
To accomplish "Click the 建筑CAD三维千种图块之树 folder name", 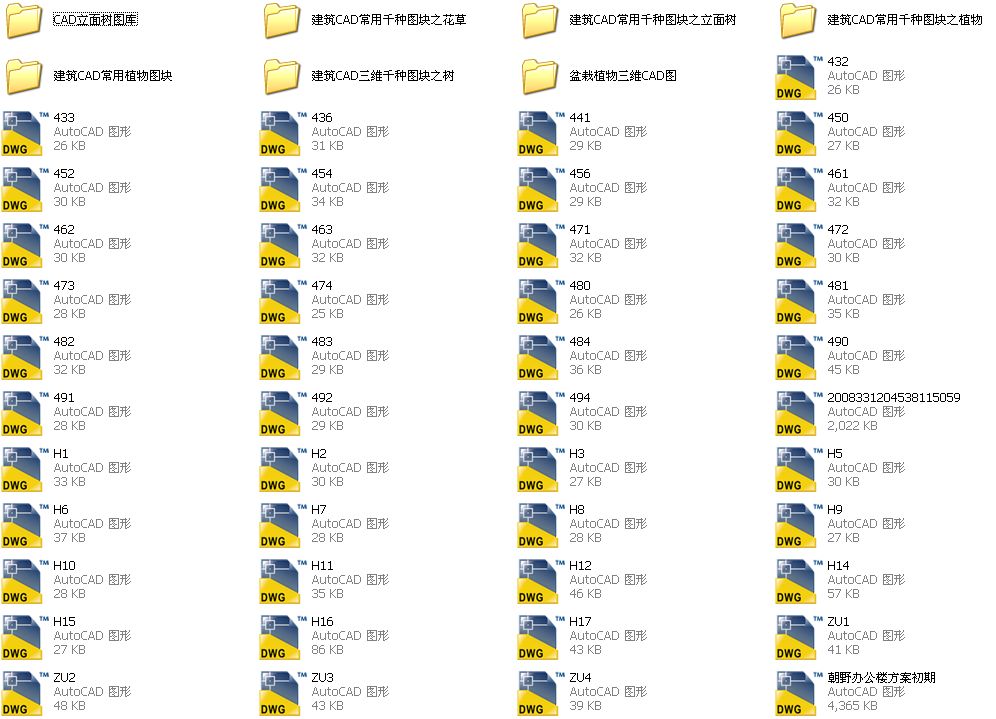I will [x=382, y=76].
